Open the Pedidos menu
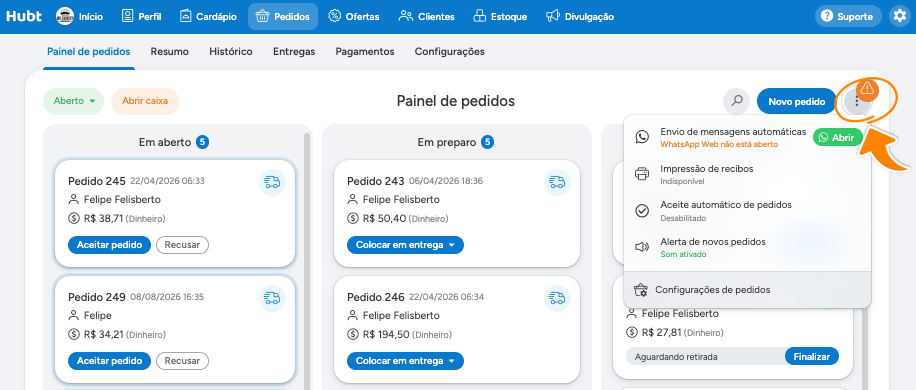Screen dimensions: 916x390 point(283,16)
